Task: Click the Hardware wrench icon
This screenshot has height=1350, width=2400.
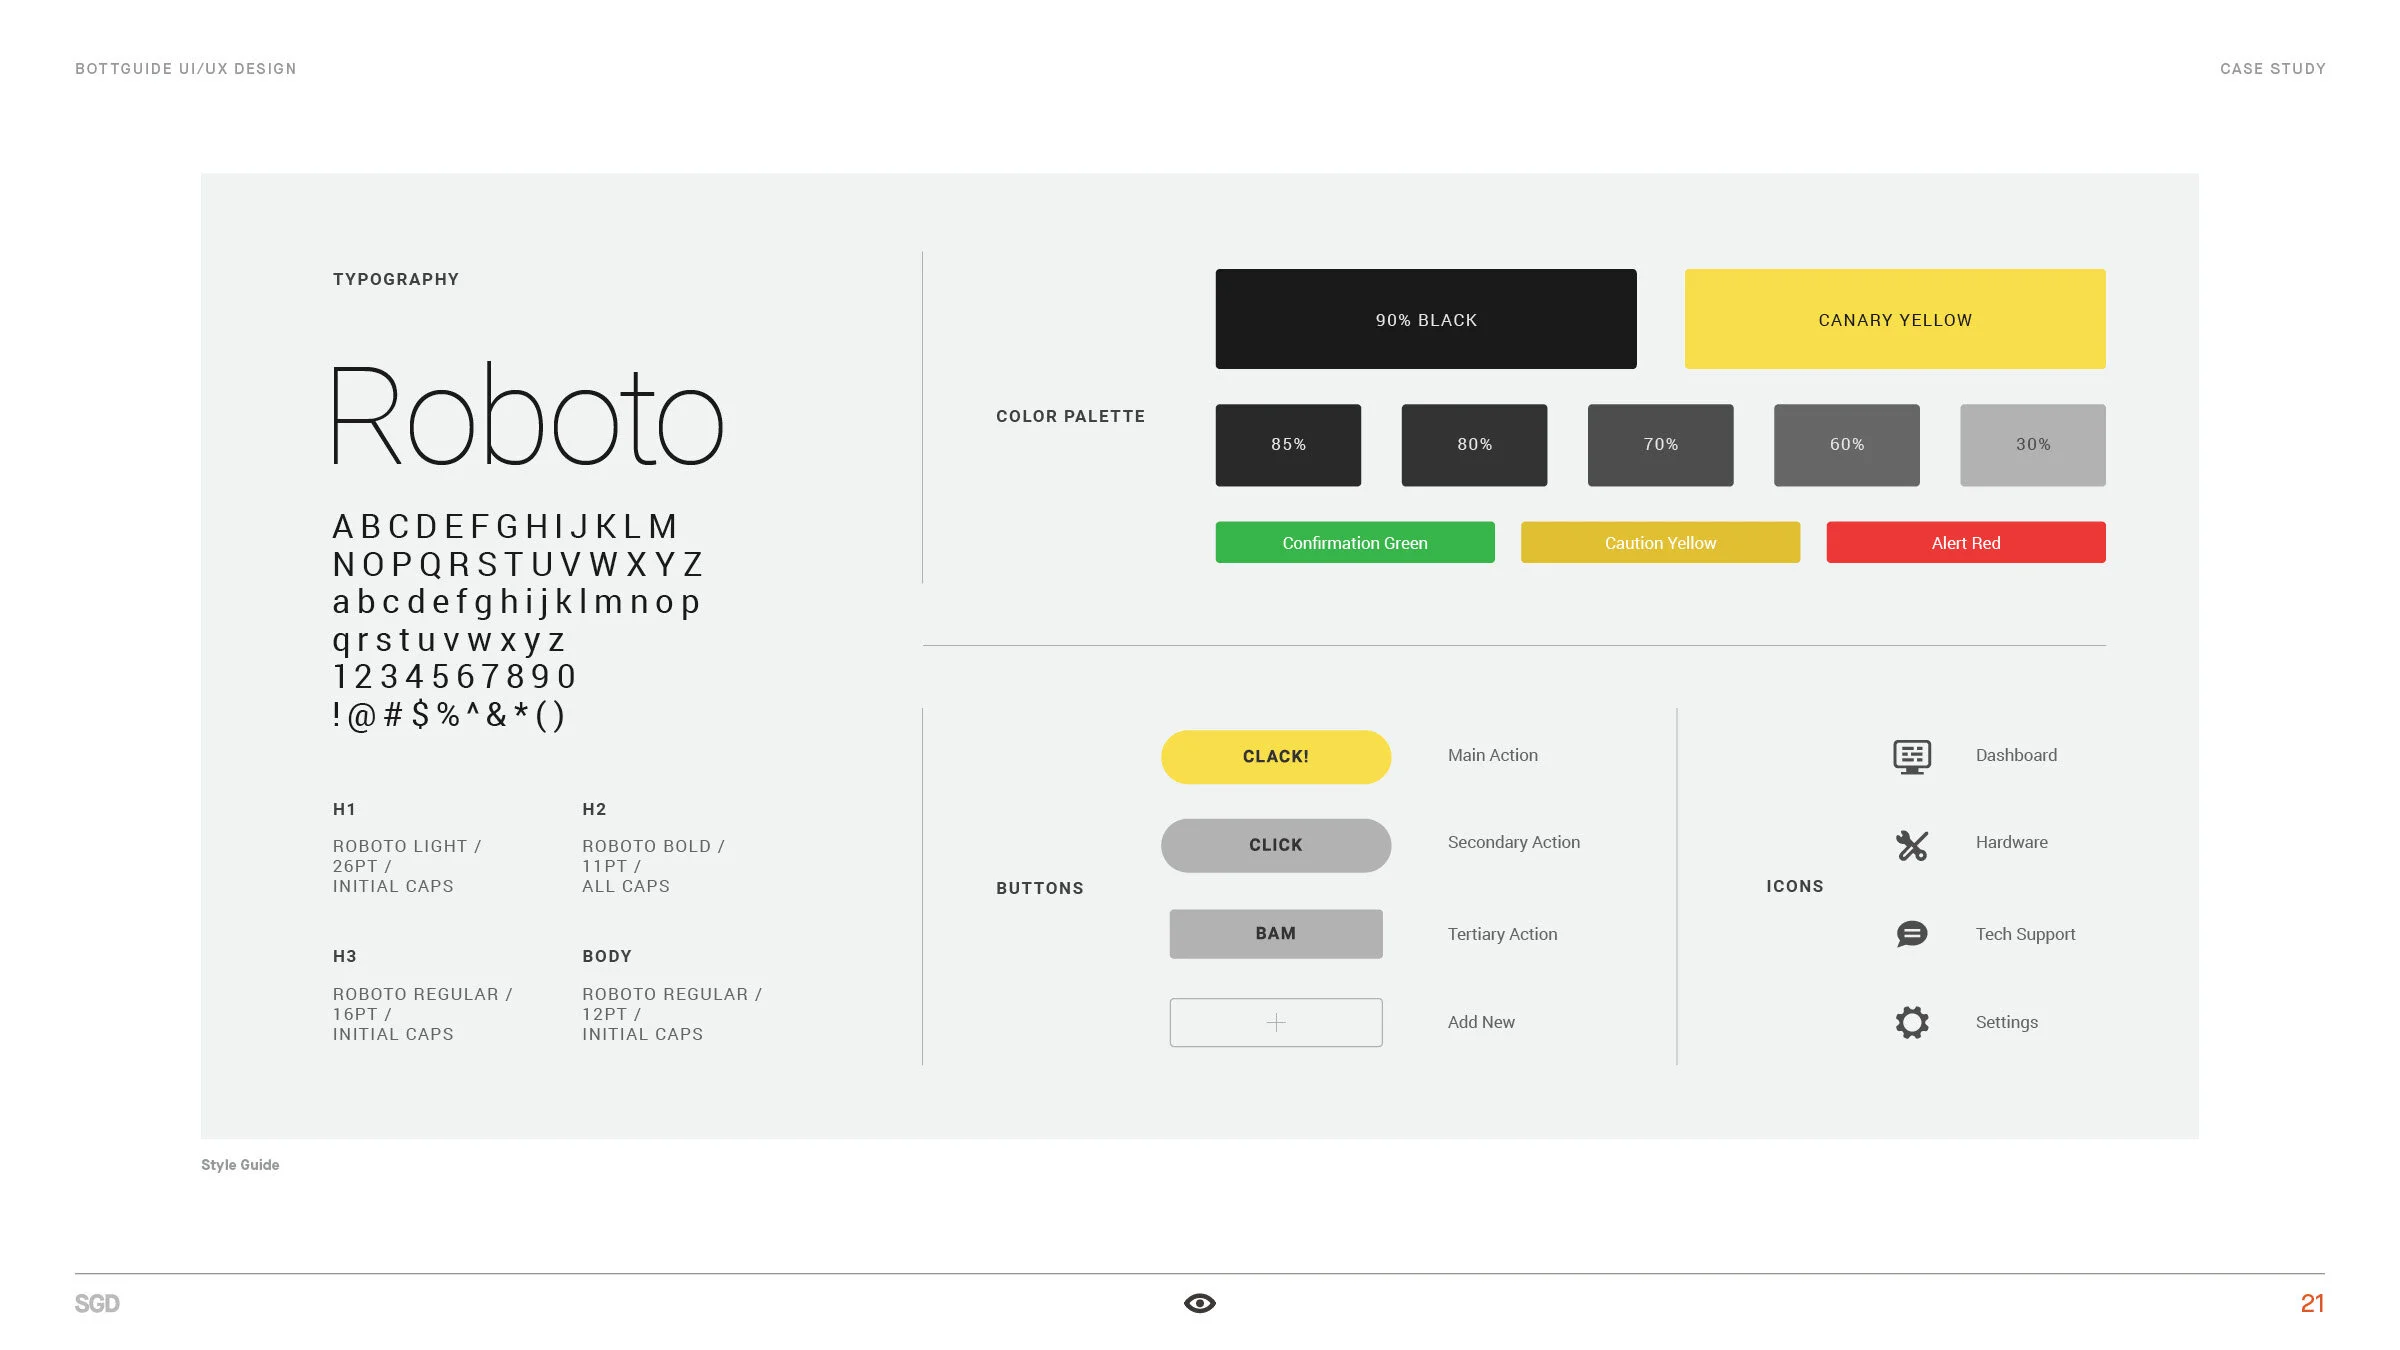Action: point(1911,845)
